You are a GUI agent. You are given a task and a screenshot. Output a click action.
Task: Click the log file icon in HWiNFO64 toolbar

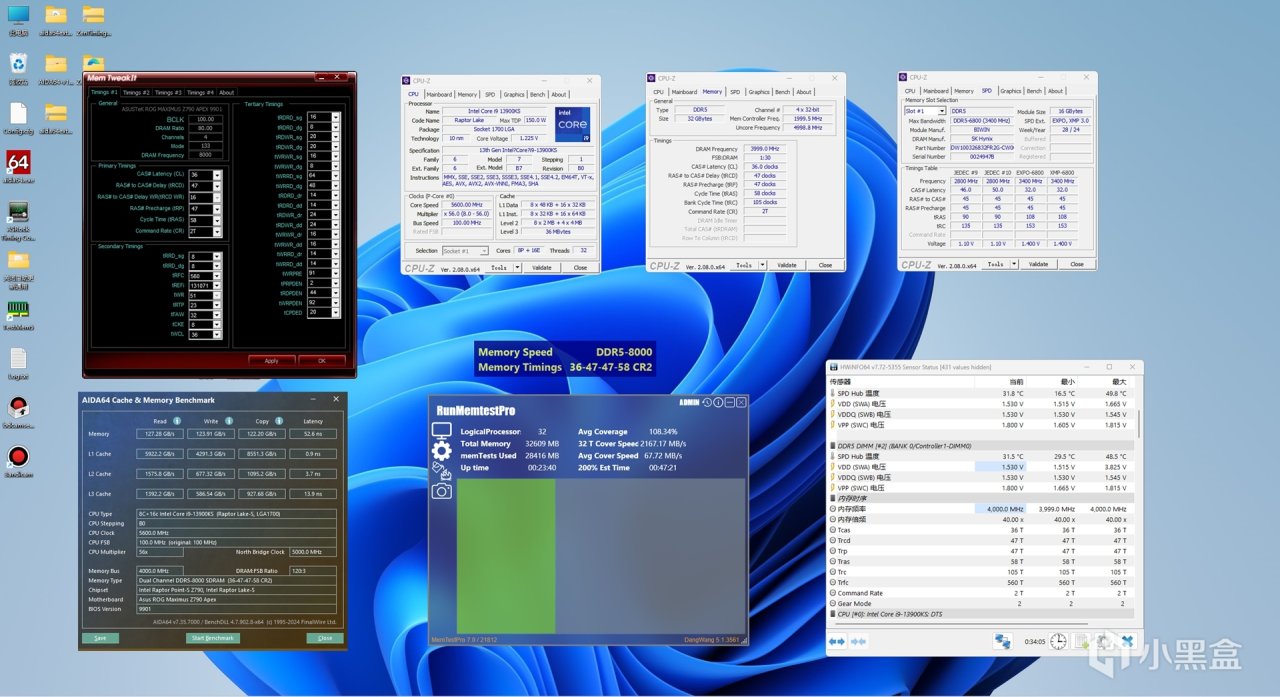tap(1081, 641)
